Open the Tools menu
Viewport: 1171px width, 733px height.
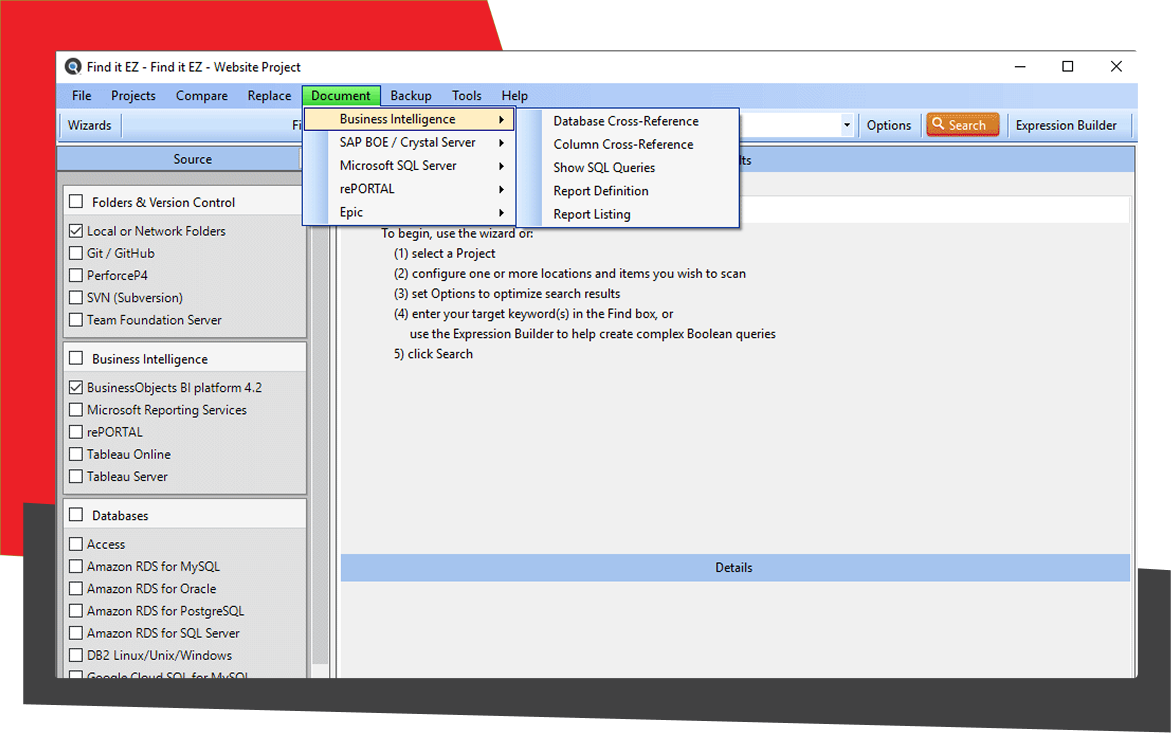point(467,96)
